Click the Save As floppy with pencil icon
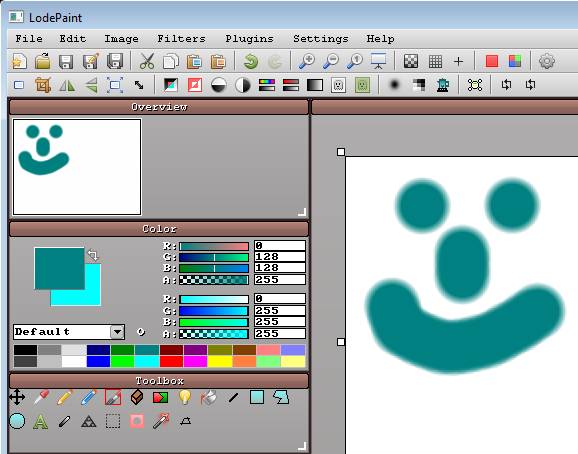This screenshot has width=578, height=454. click(x=91, y=62)
